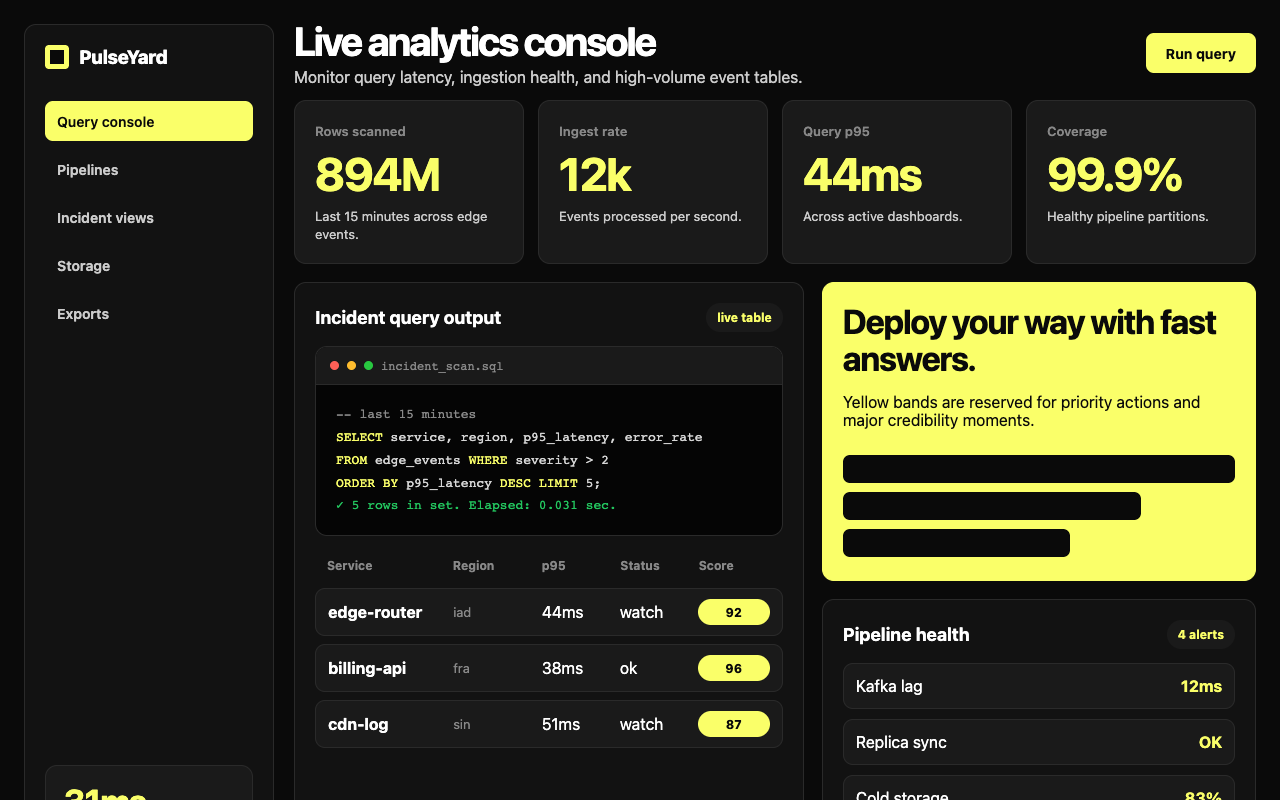Viewport: 1280px width, 800px height.
Task: Click the watch status for cdn-log
Action: click(x=642, y=724)
